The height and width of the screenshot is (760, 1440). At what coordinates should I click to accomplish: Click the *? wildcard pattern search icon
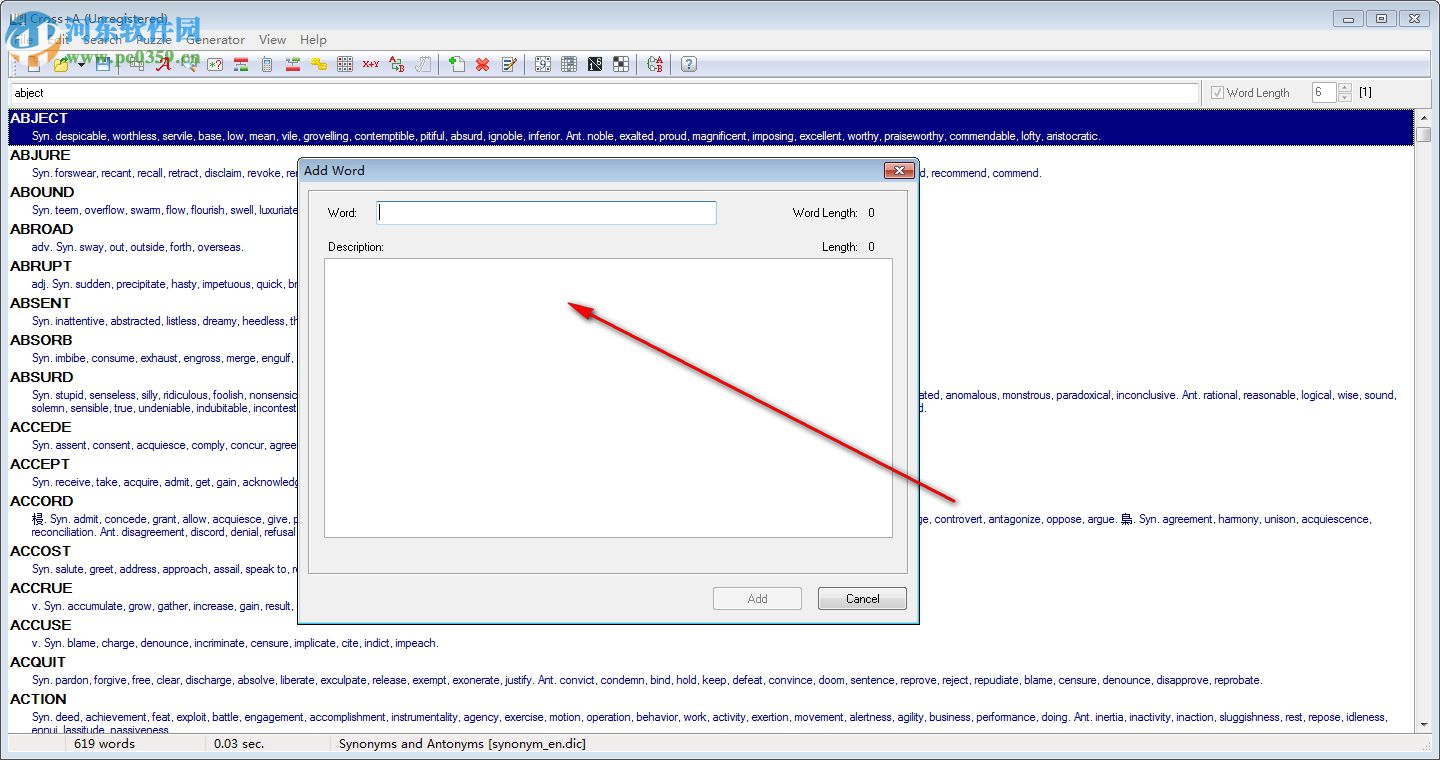(x=215, y=64)
